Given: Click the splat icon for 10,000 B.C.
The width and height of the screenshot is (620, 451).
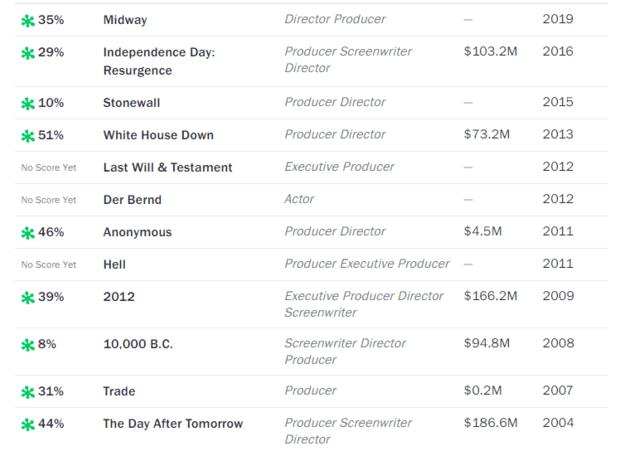Looking at the screenshot, I should click(28, 345).
